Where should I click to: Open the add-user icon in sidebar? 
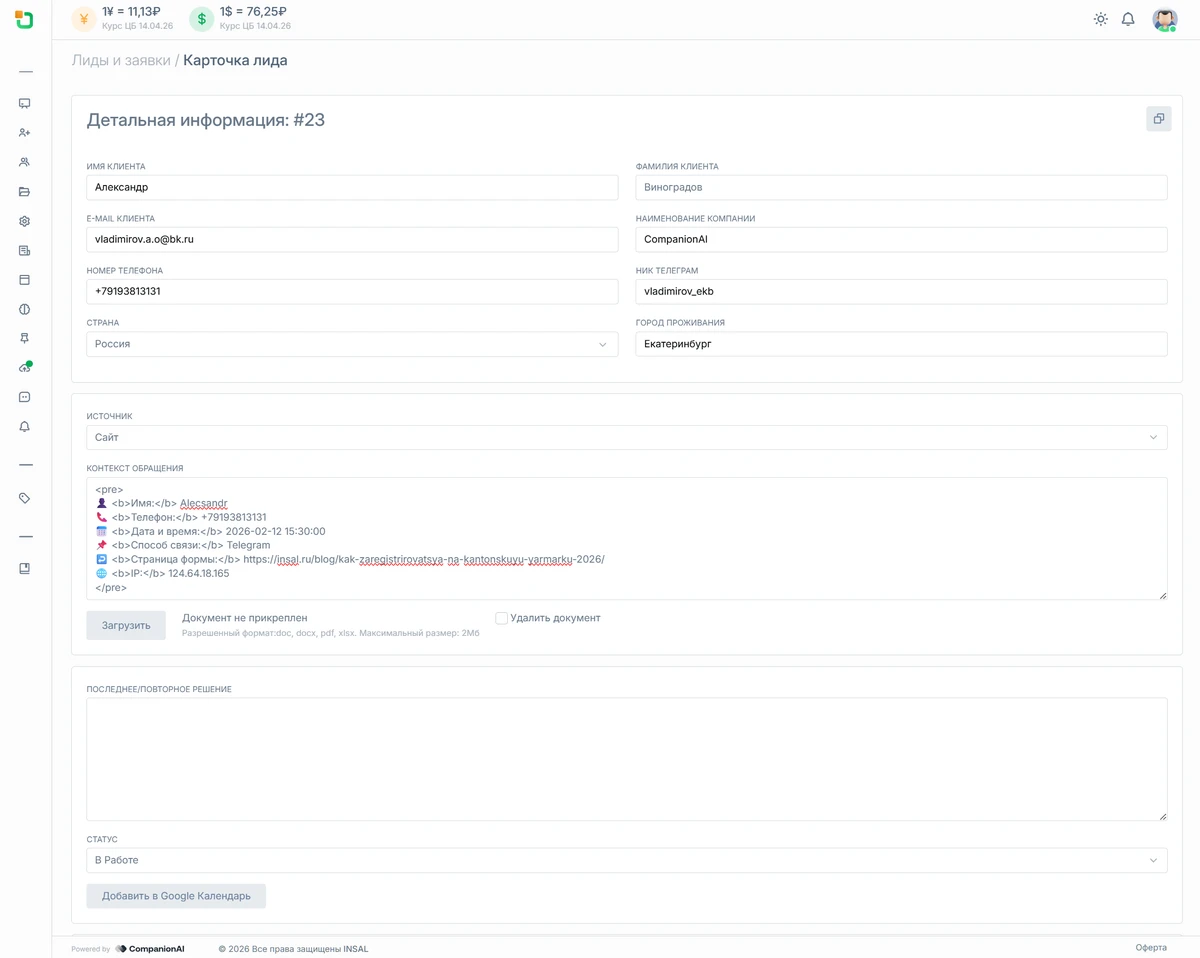25,132
